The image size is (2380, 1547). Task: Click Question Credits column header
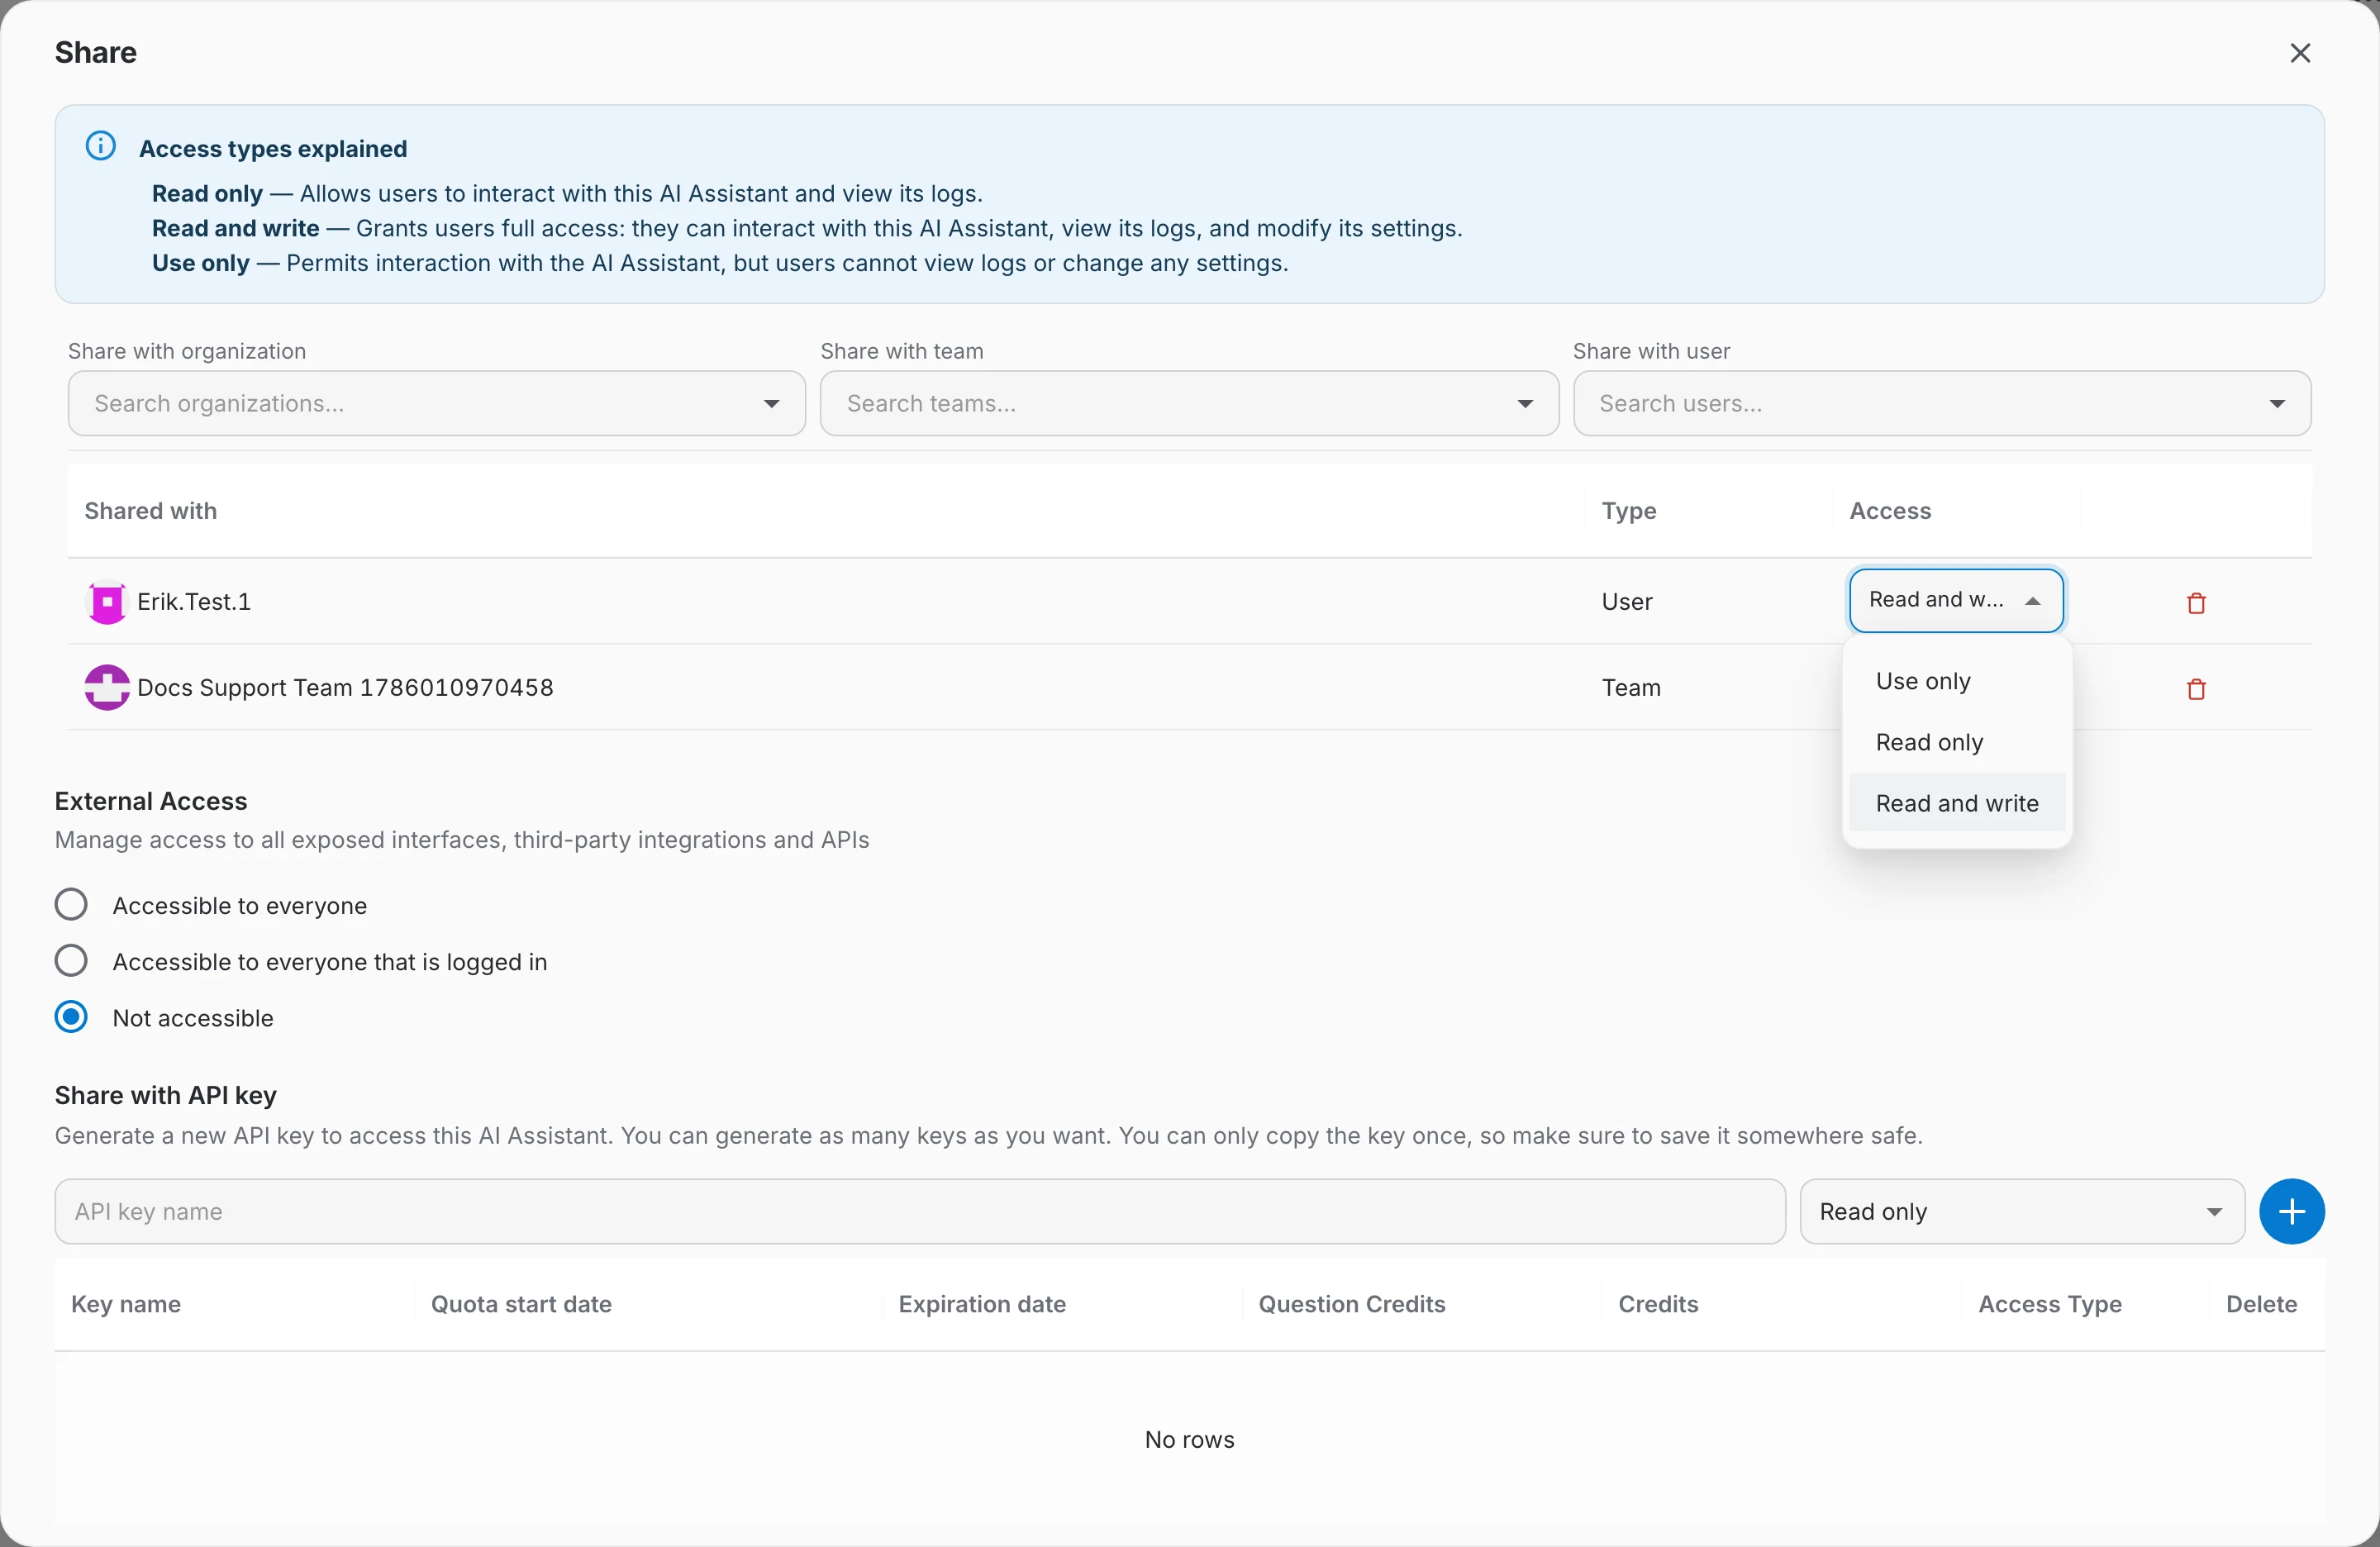pos(1352,1304)
